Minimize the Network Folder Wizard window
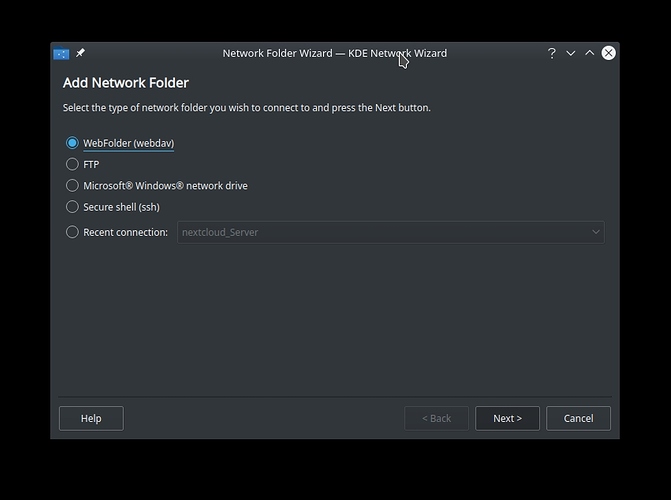 [x=570, y=53]
